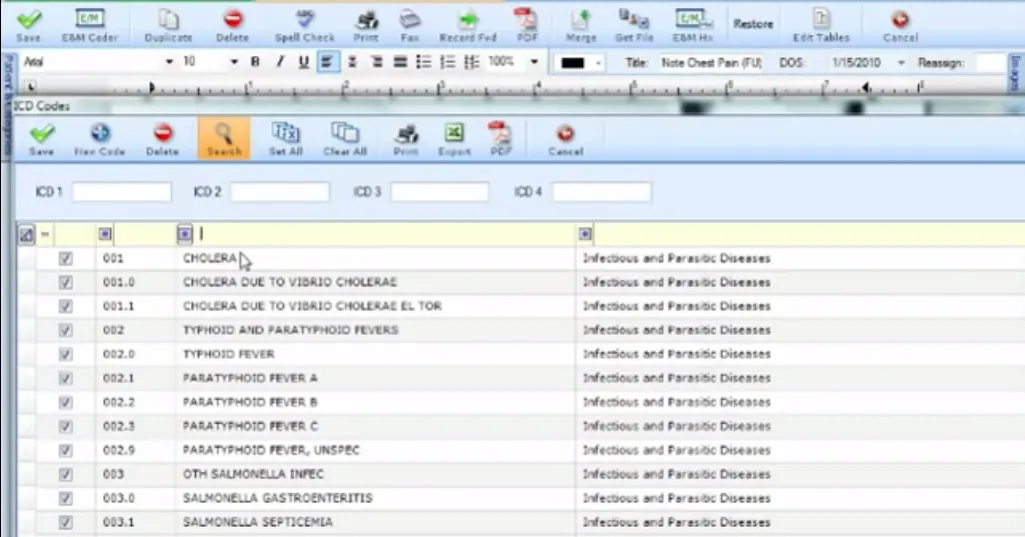Select row PARATYPHOID FEVER, UNSPEC
Image resolution: width=1025 pixels, height=537 pixels.
(521, 450)
